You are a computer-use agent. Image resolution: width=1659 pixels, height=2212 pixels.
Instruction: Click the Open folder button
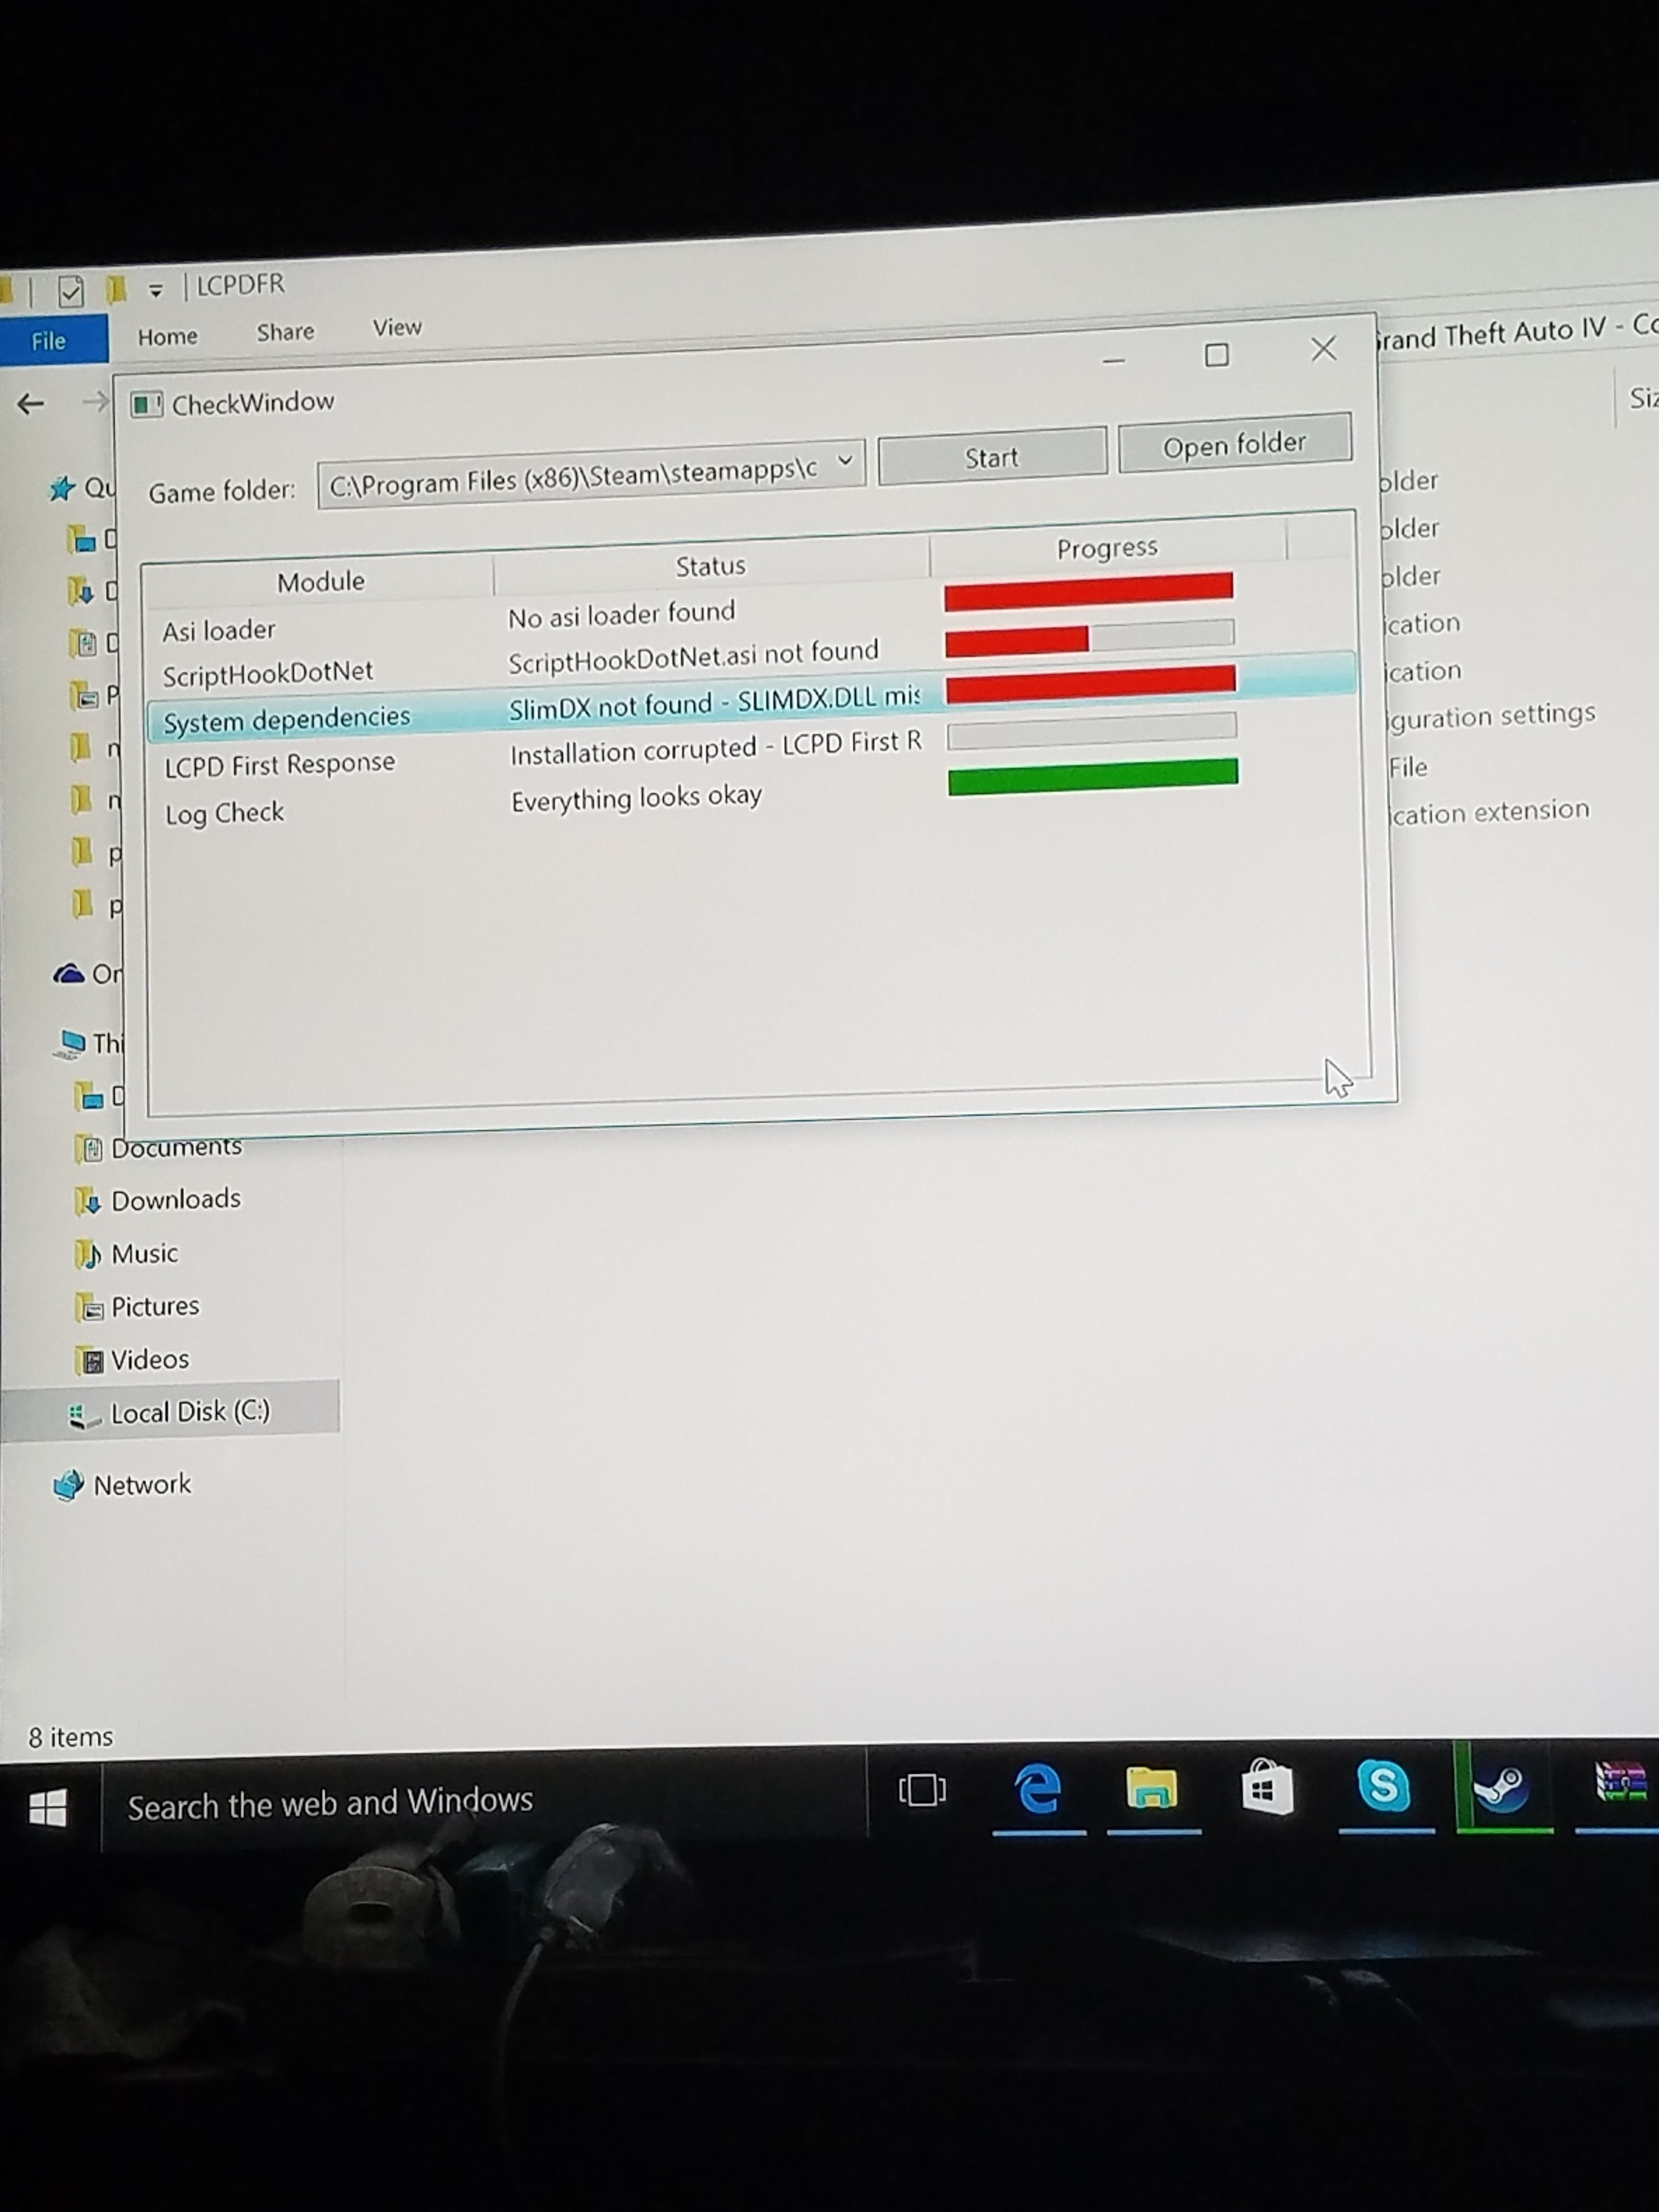(x=1234, y=445)
